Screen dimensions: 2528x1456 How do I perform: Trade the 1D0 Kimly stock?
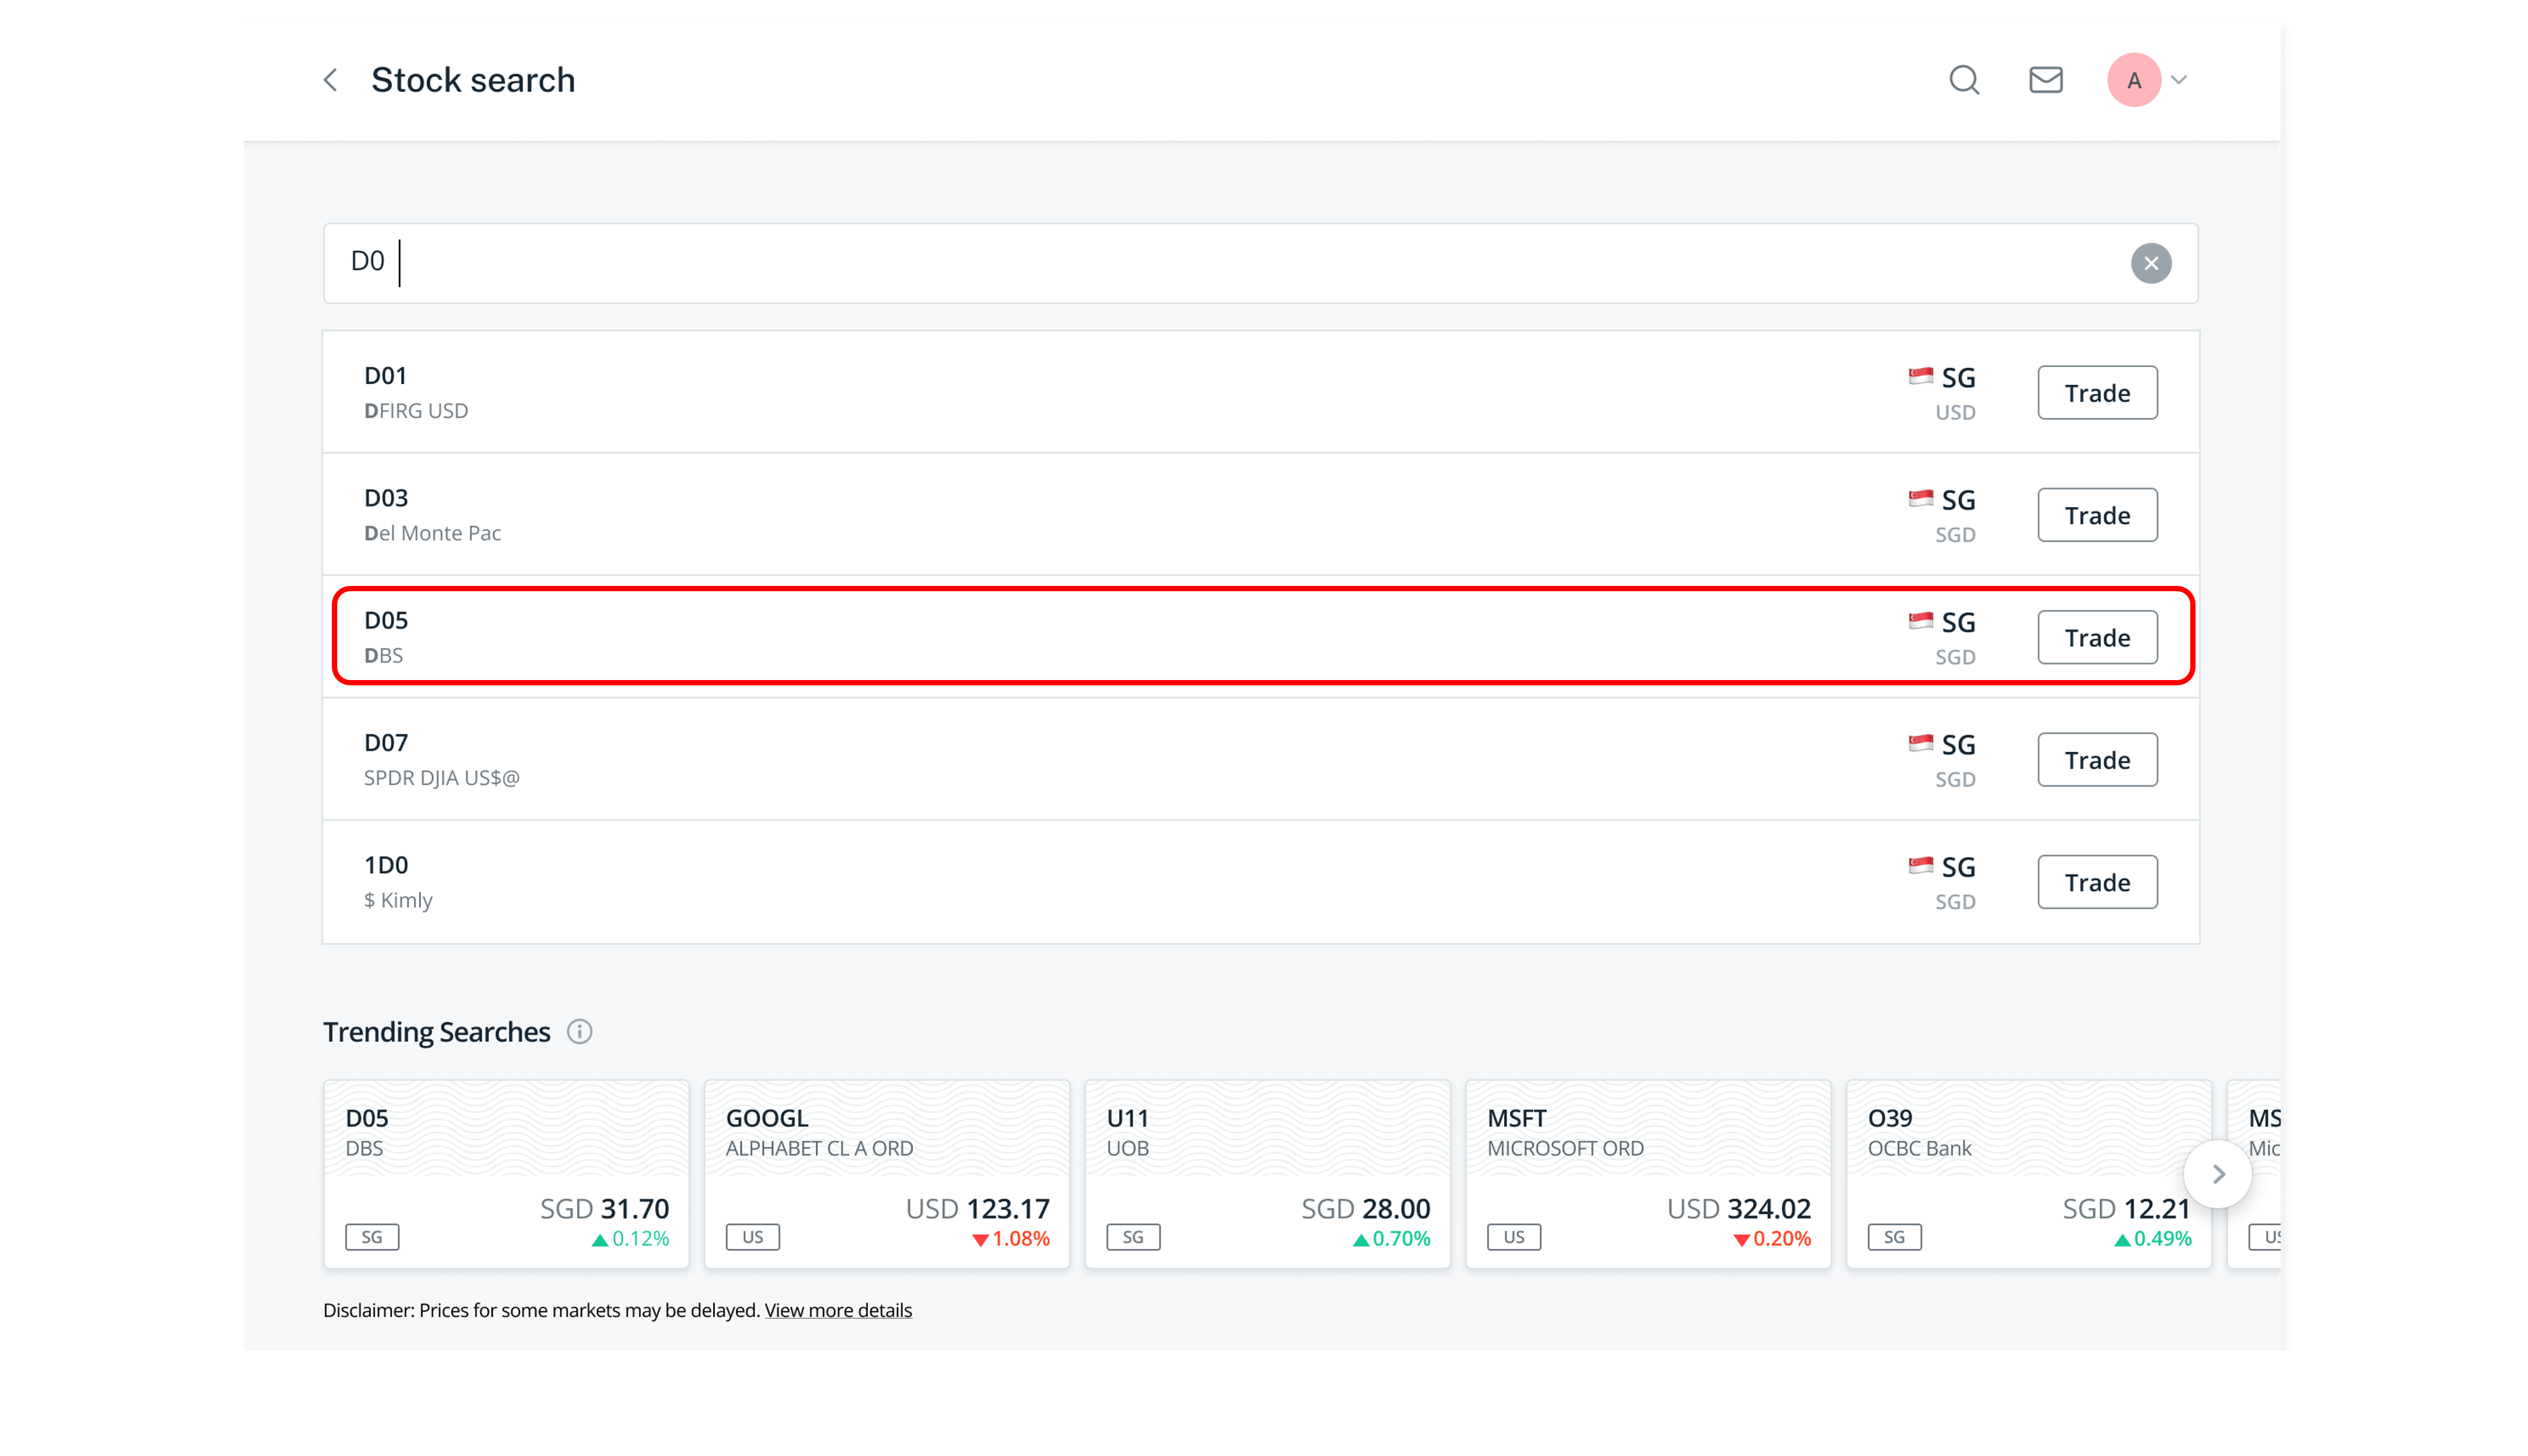point(2097,882)
